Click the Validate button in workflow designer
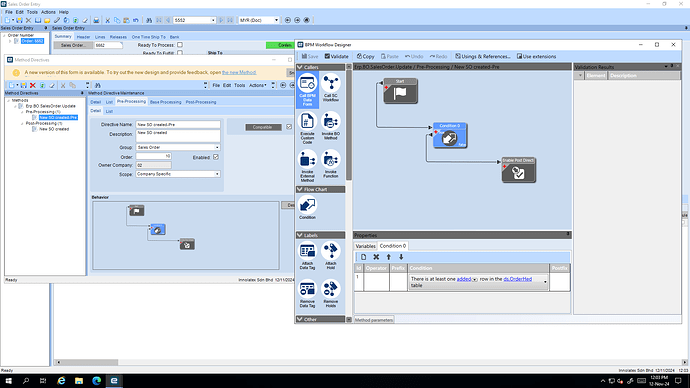This screenshot has width=690, height=388. (x=337, y=56)
